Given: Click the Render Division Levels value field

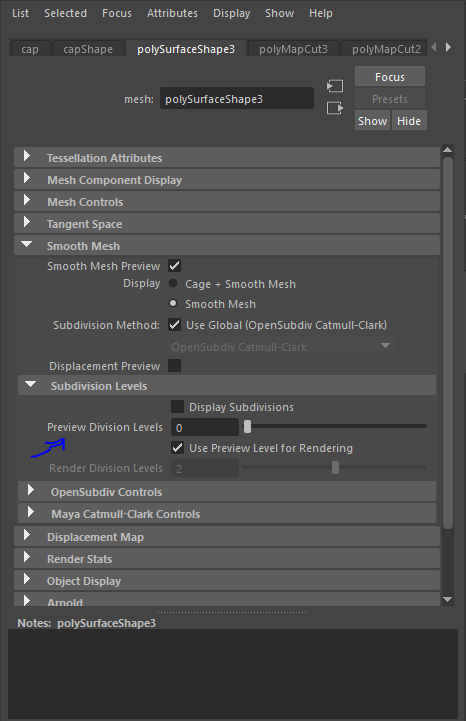Looking at the screenshot, I should tap(205, 468).
